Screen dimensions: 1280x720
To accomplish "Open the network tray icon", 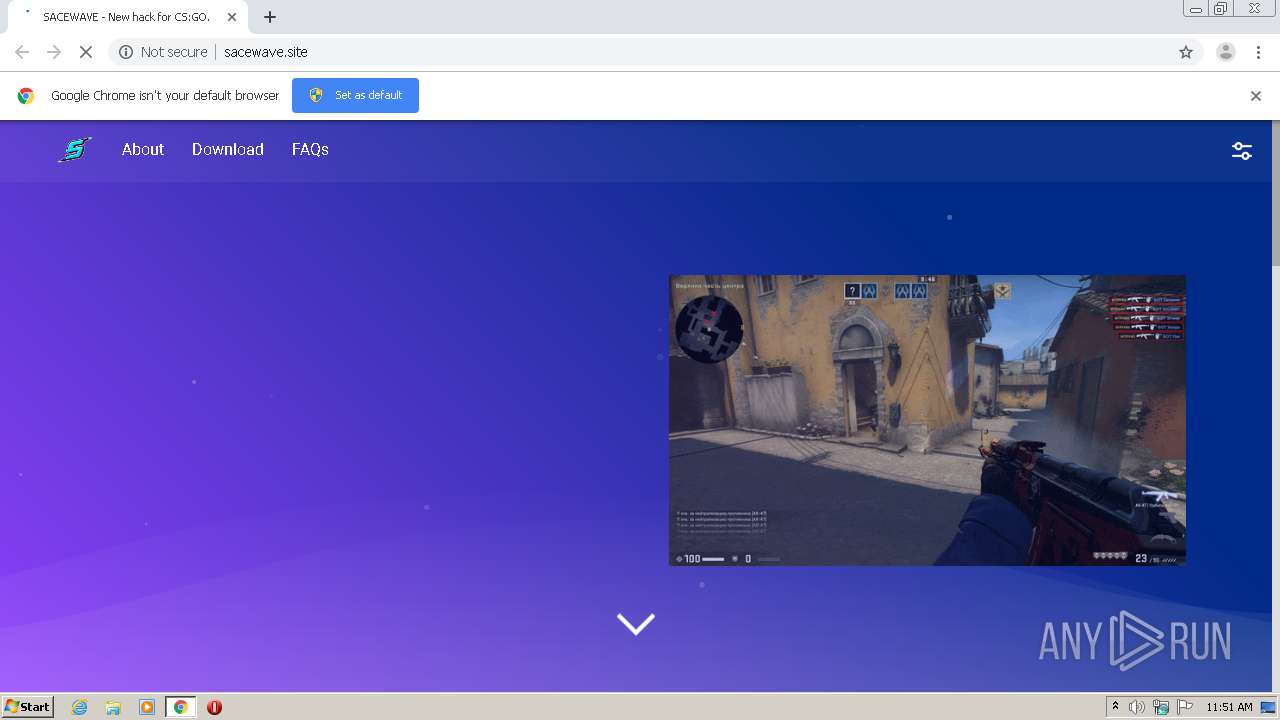I will 1161,707.
